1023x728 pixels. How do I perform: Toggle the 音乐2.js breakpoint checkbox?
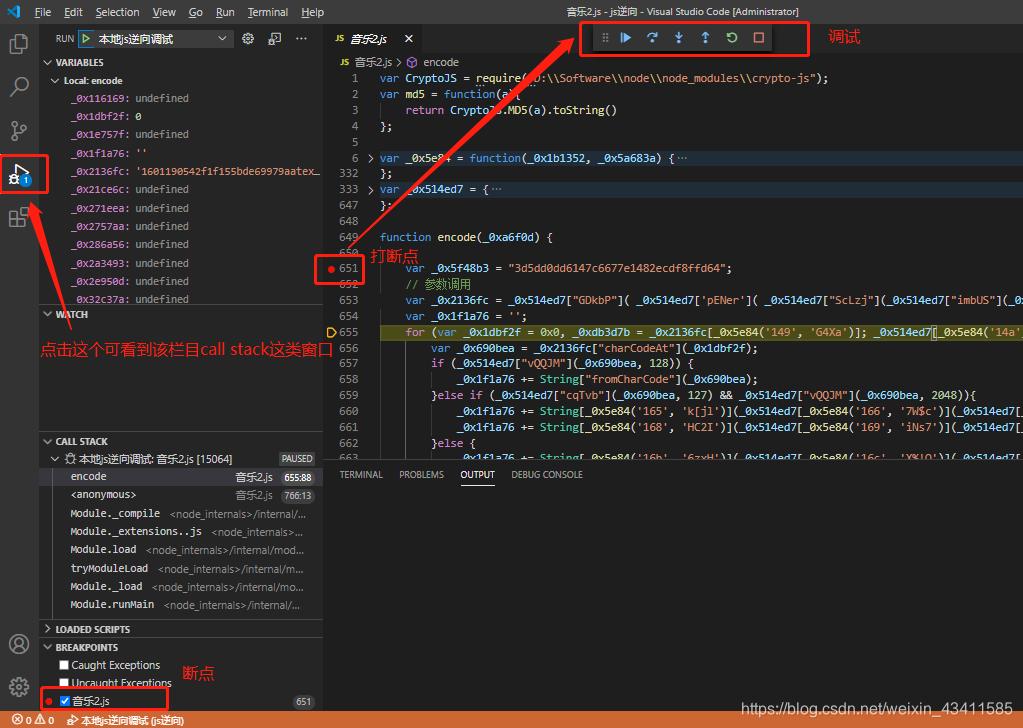pos(65,701)
